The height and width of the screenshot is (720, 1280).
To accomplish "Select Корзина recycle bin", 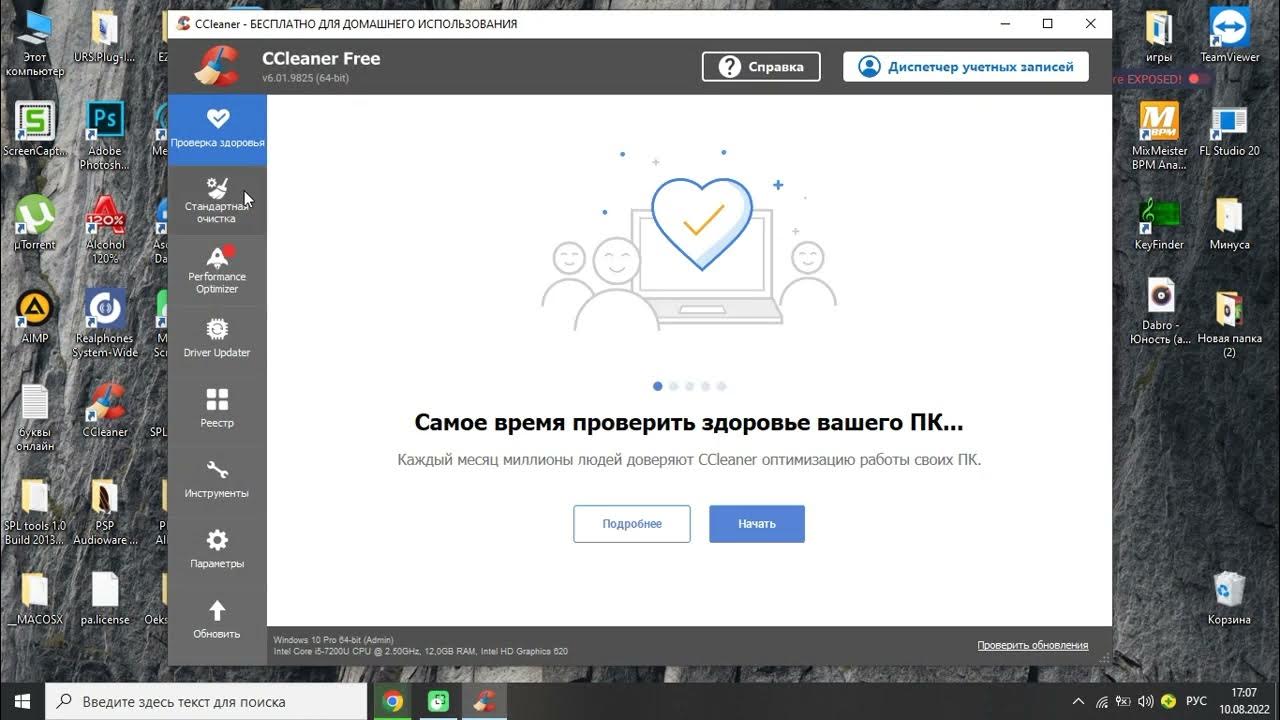I will click(x=1229, y=598).
